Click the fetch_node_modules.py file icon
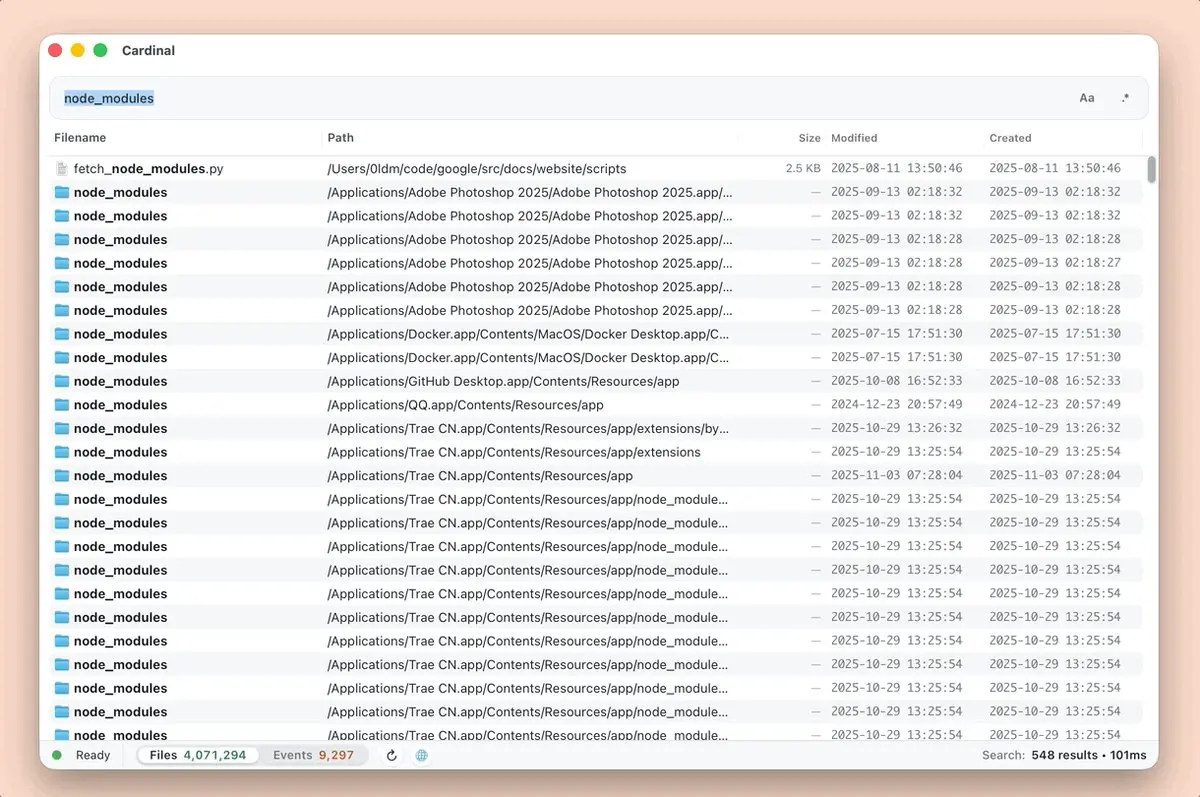The height and width of the screenshot is (797, 1200). click(x=62, y=169)
